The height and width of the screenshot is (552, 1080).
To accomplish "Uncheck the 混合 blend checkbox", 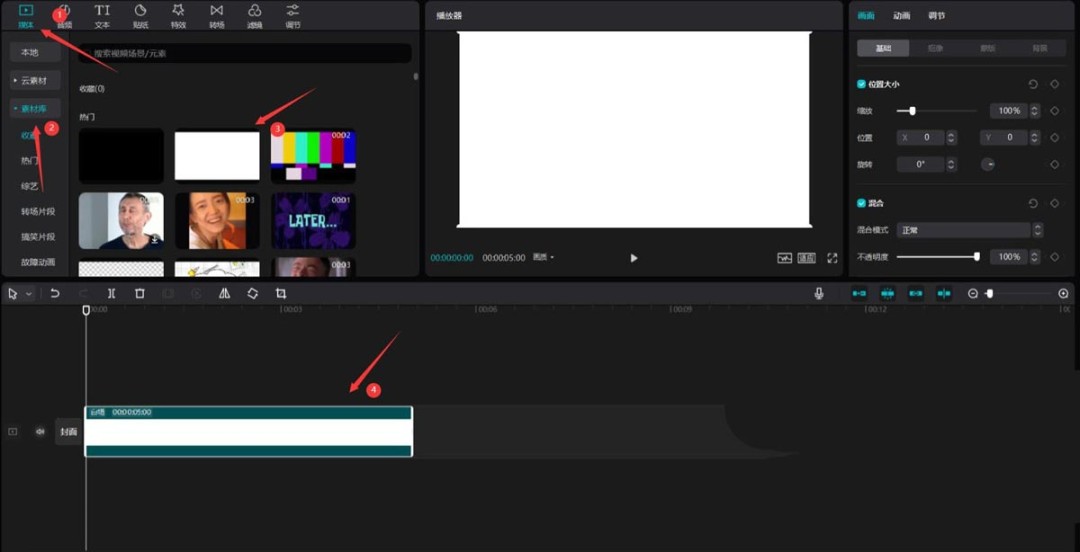I will pos(862,203).
